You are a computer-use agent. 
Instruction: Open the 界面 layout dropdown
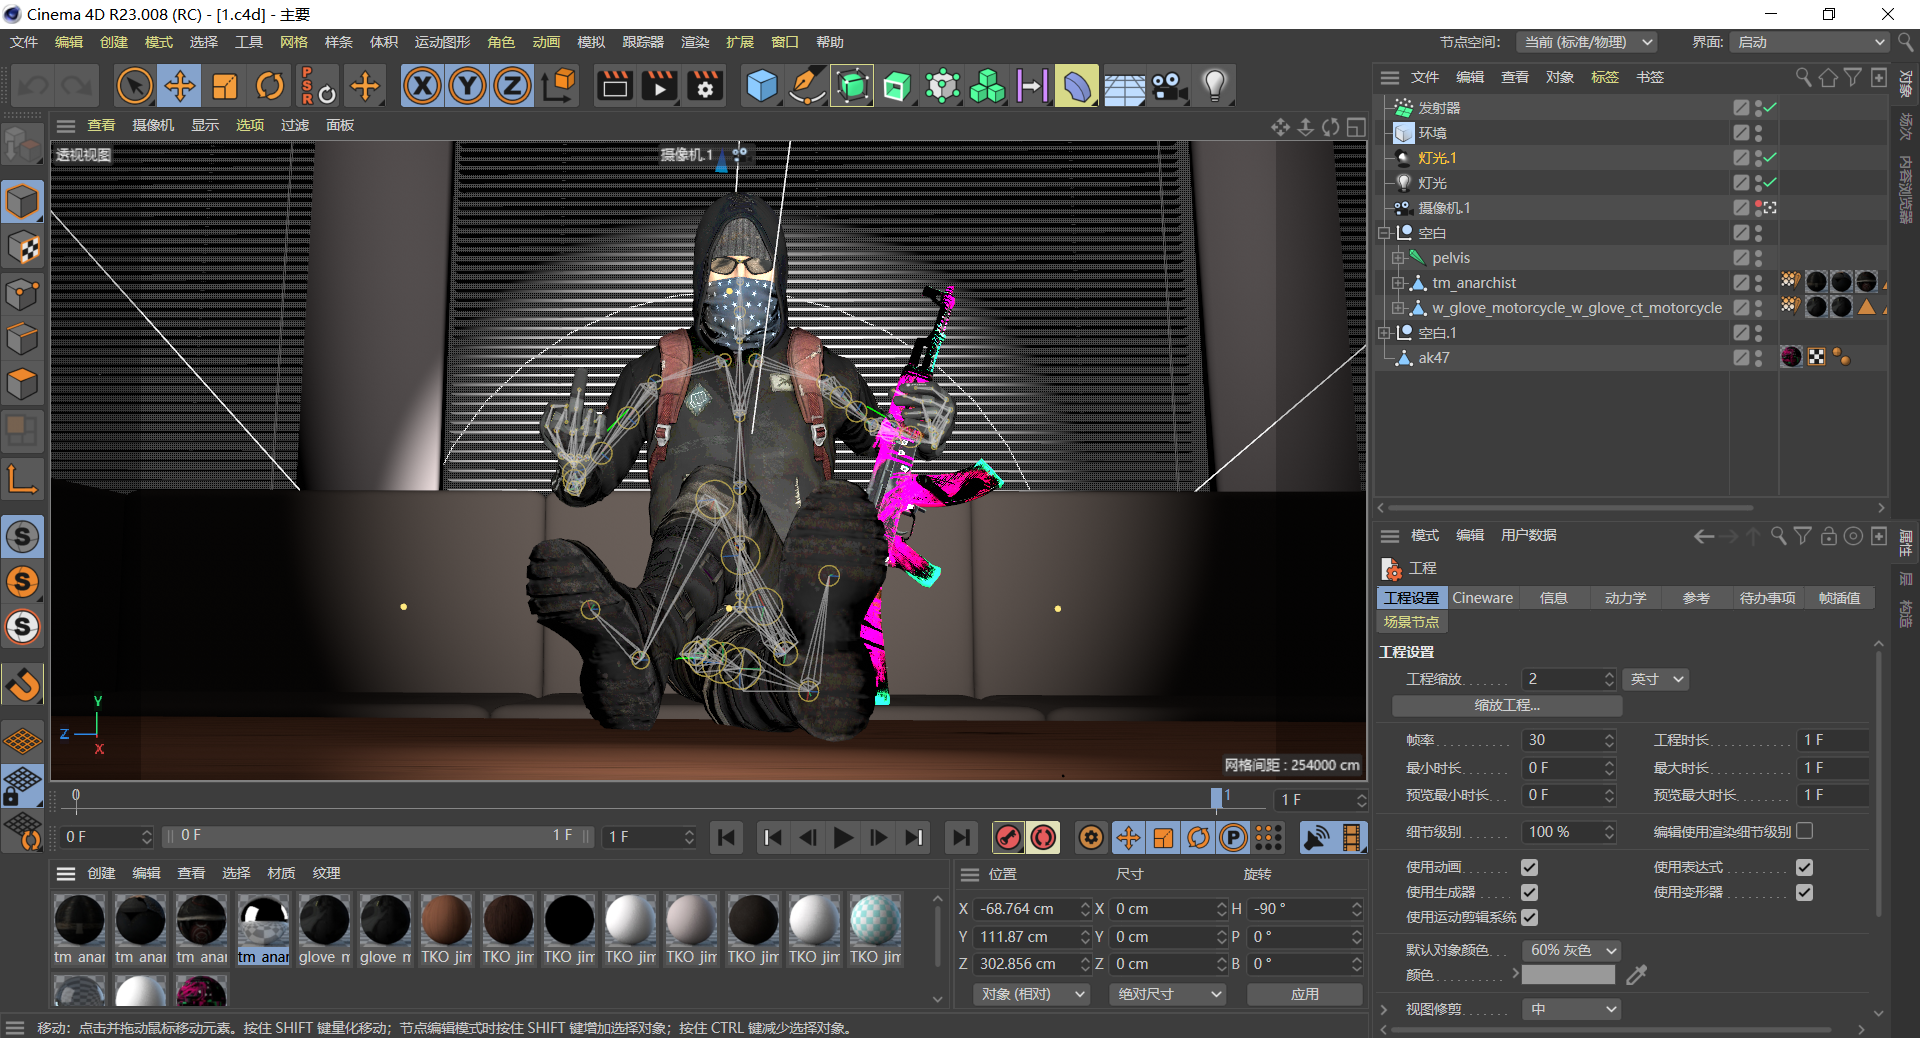click(1809, 42)
